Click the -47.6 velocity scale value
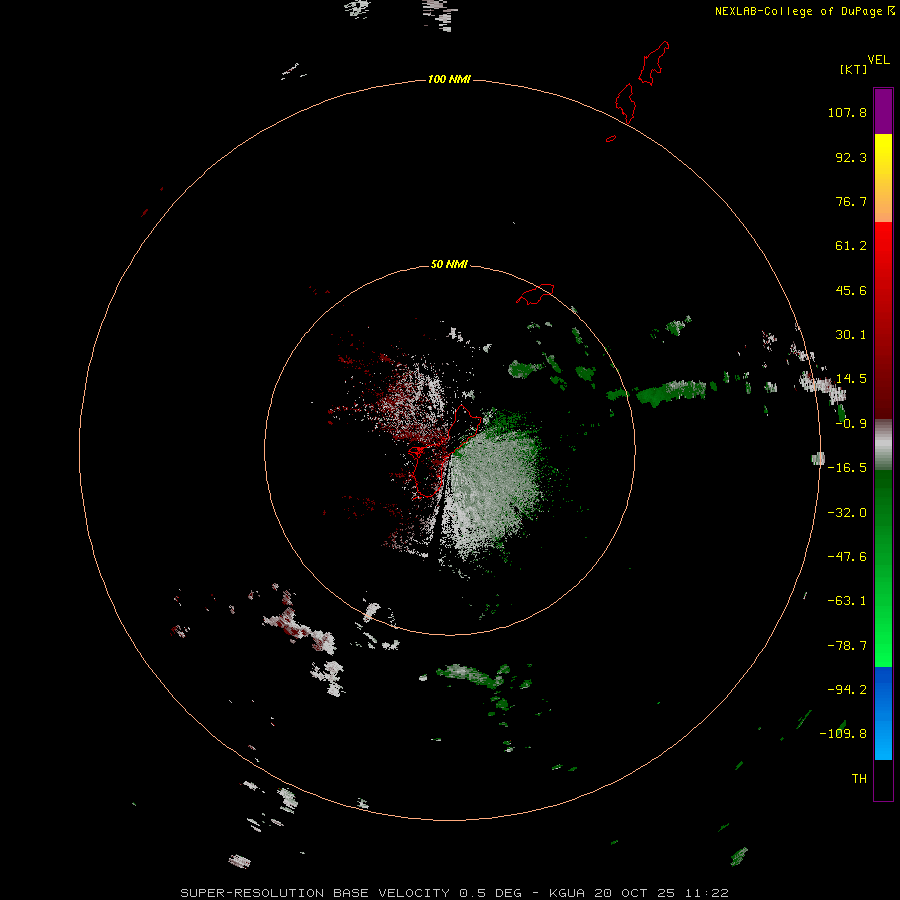The width and height of the screenshot is (900, 900). [x=847, y=557]
